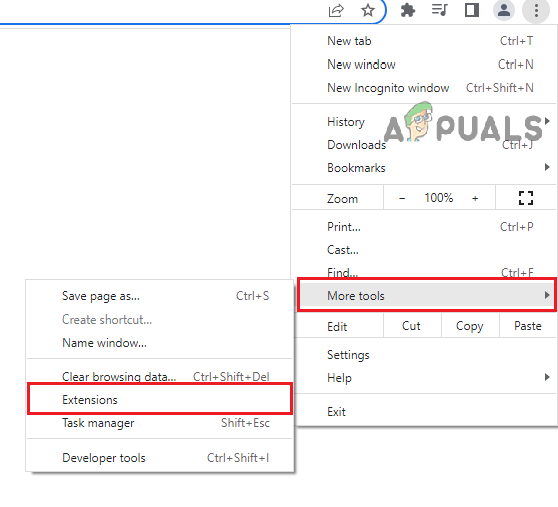
Task: Toggle the side panel icon
Action: (x=472, y=10)
